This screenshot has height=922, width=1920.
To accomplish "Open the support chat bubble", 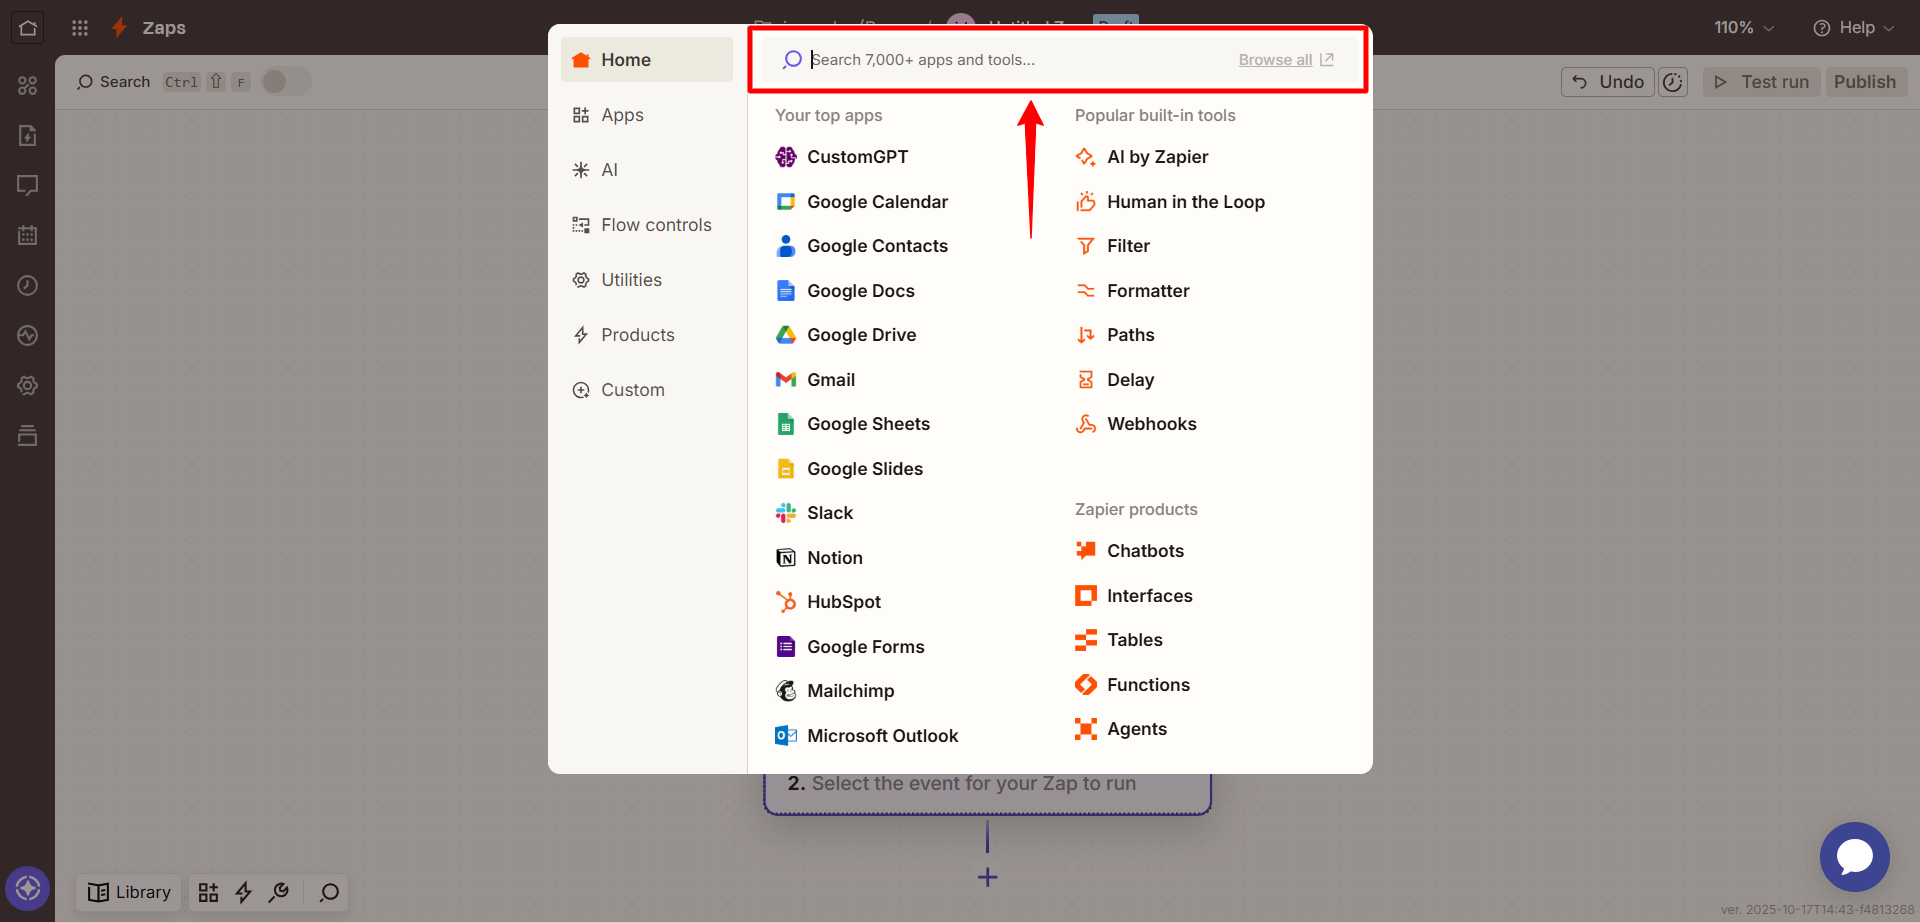I will [x=1854, y=857].
